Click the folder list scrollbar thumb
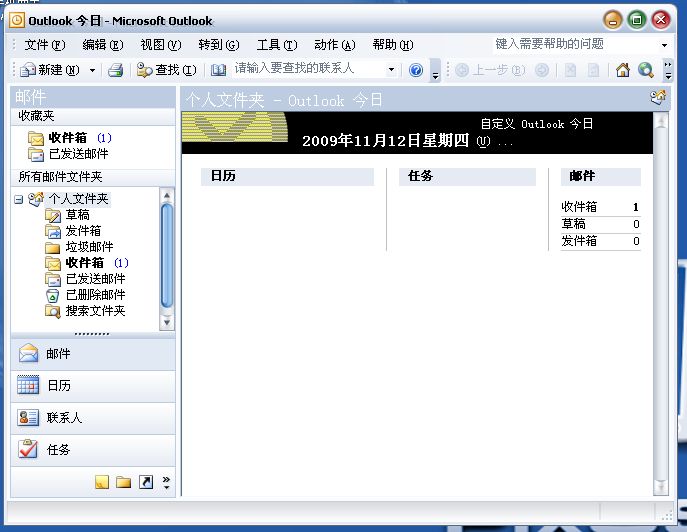This screenshot has height=532, width=687. tap(166, 255)
